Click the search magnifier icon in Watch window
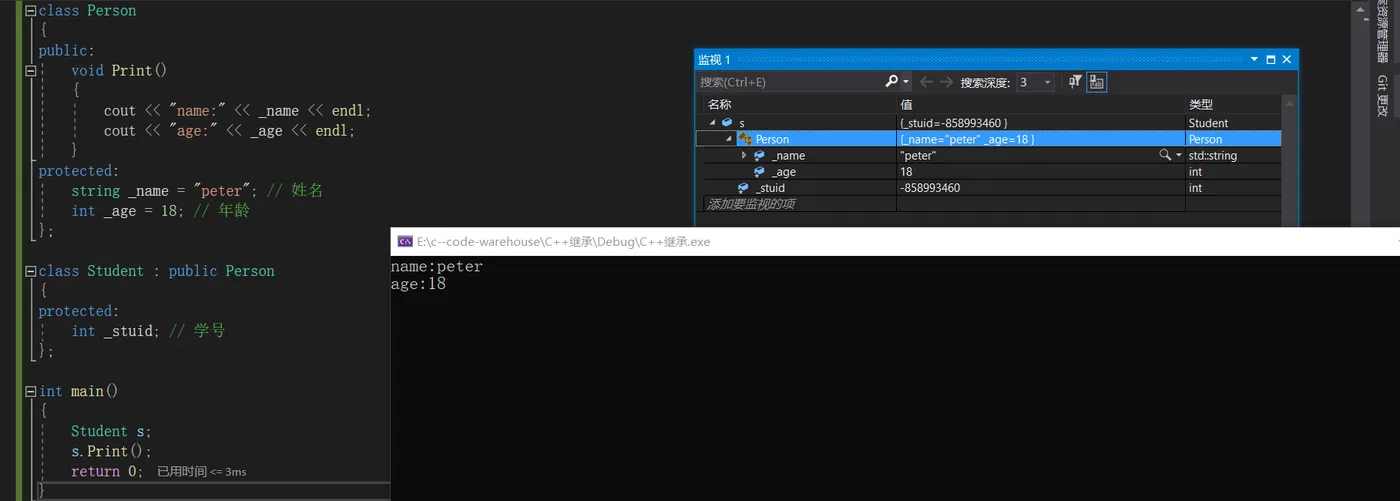1400x501 pixels. tap(892, 82)
